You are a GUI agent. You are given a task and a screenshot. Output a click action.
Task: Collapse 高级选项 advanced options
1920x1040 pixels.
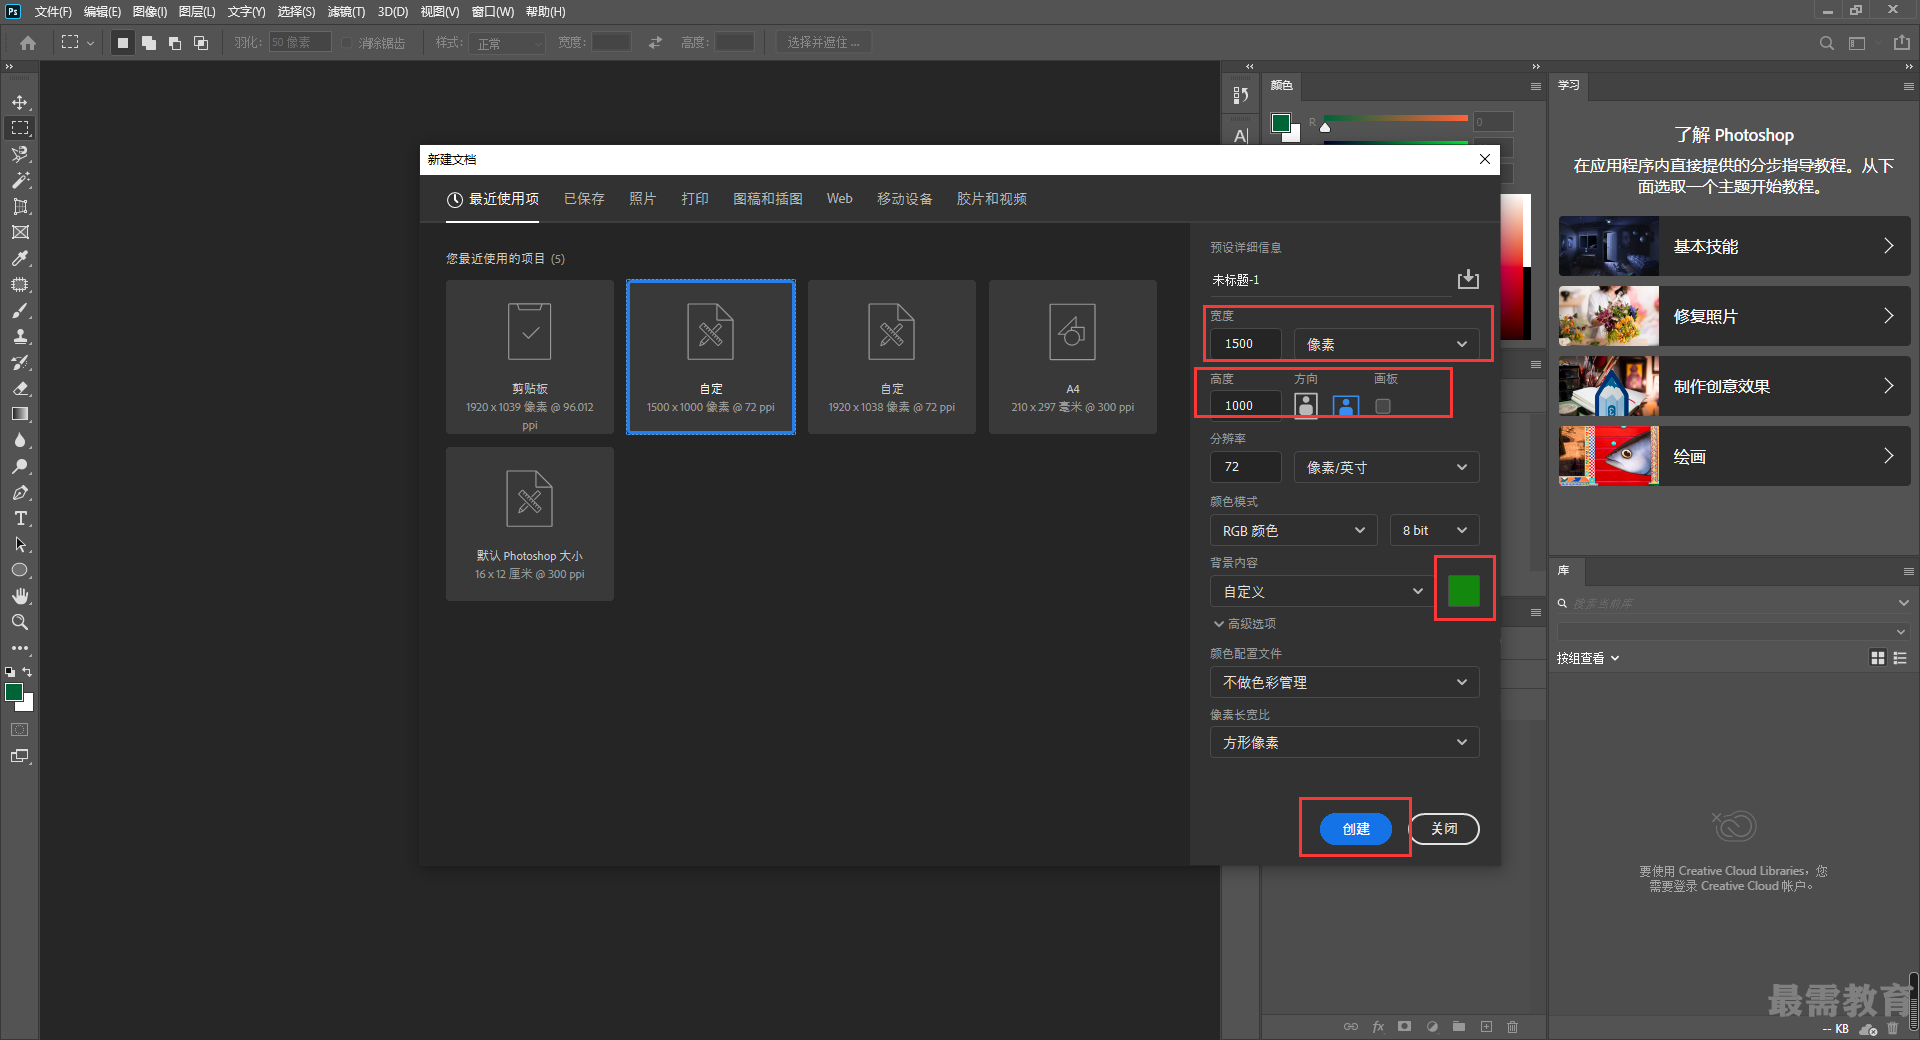tap(1245, 623)
